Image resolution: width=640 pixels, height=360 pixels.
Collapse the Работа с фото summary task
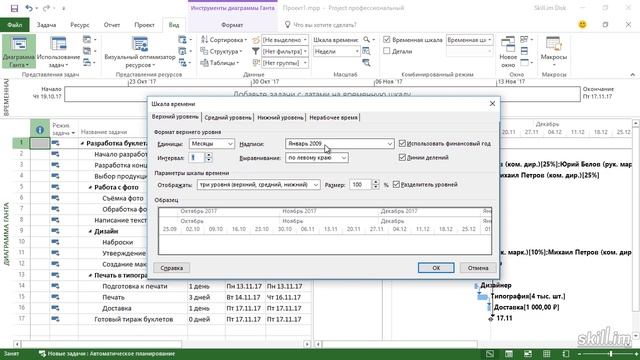[x=91, y=187]
